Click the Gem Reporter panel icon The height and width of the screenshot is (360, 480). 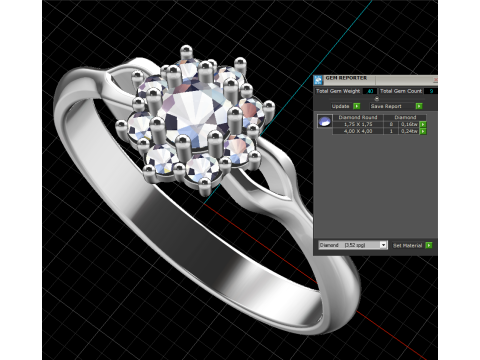click(318, 80)
